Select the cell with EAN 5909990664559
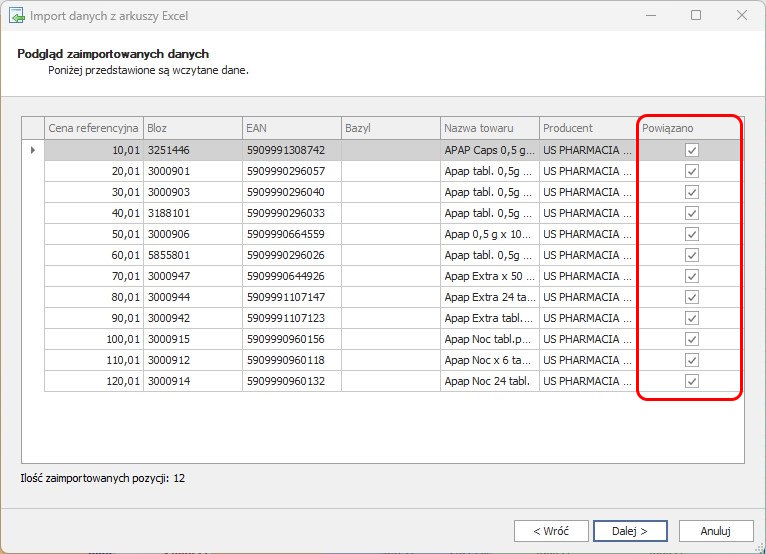This screenshot has width=766, height=554. 290,234
